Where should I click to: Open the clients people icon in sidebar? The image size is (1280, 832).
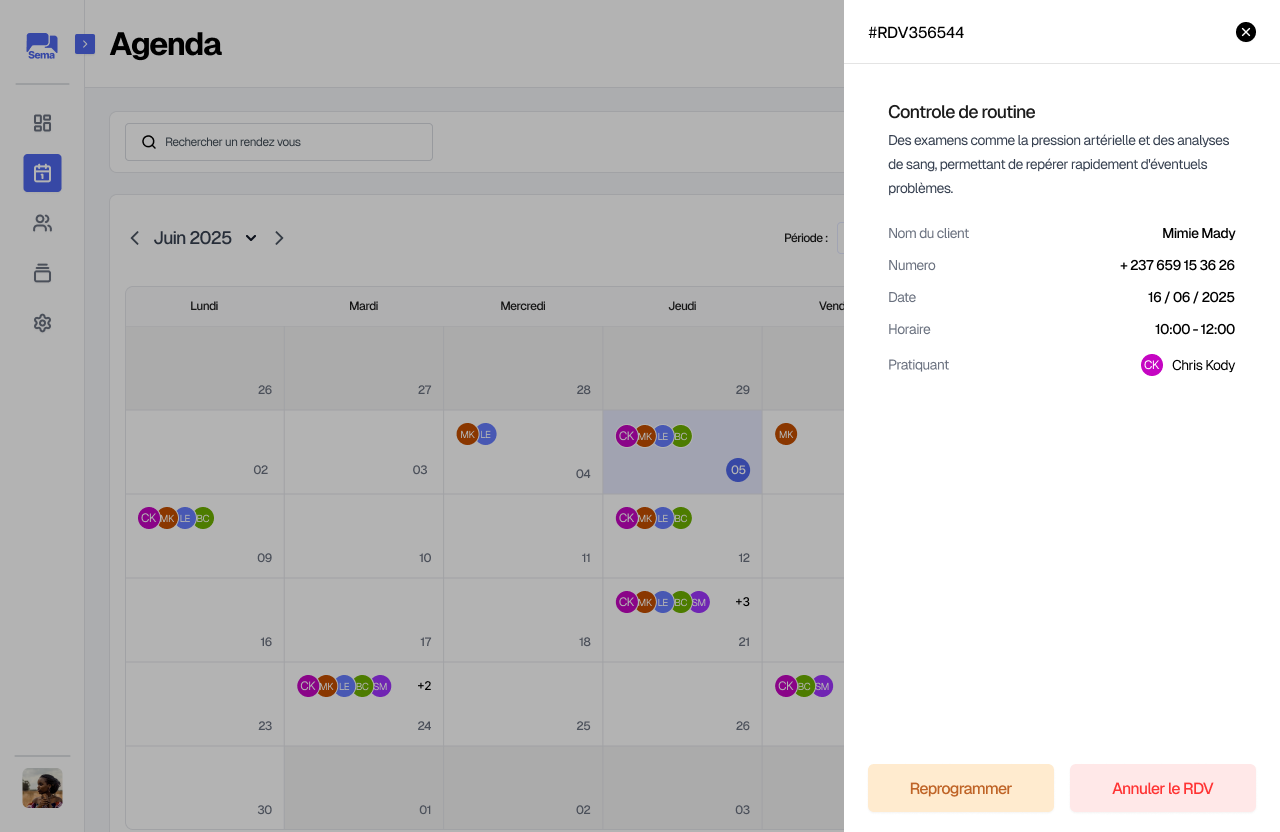point(42,223)
